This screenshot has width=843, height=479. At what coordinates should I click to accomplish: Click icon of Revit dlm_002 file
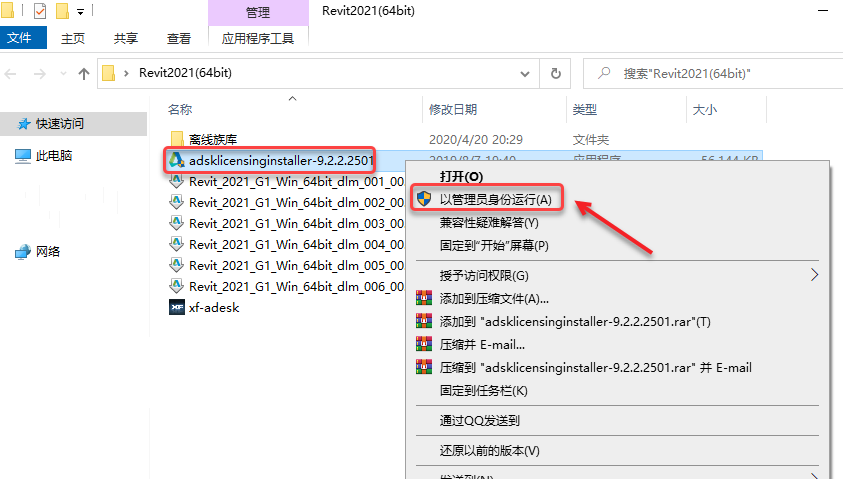(176, 202)
